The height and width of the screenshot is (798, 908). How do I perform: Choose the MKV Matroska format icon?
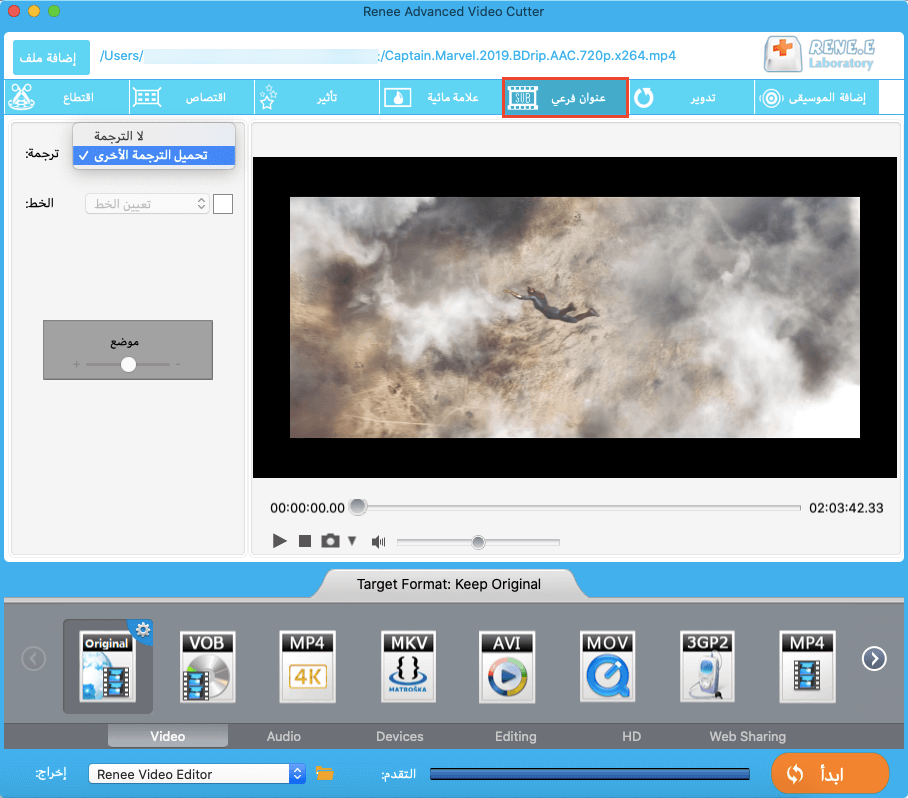point(408,666)
